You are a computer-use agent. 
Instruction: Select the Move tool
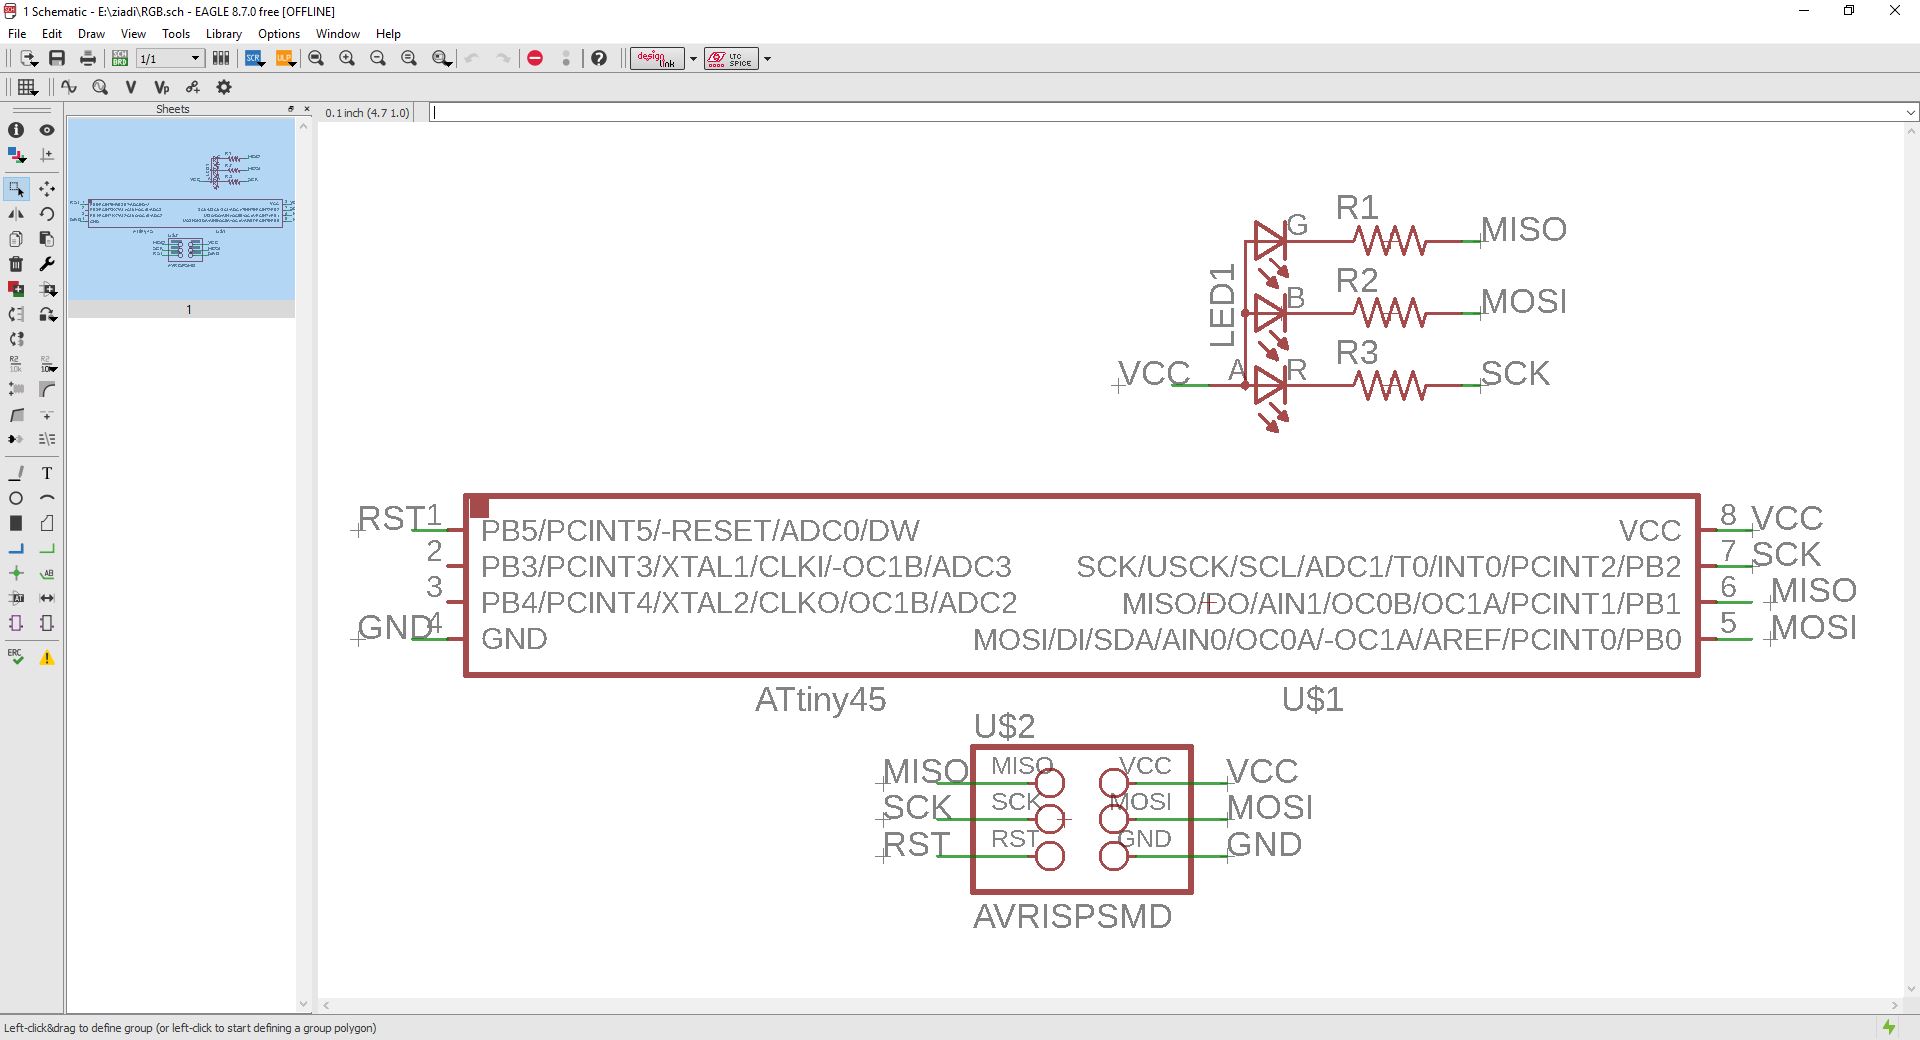[x=46, y=188]
